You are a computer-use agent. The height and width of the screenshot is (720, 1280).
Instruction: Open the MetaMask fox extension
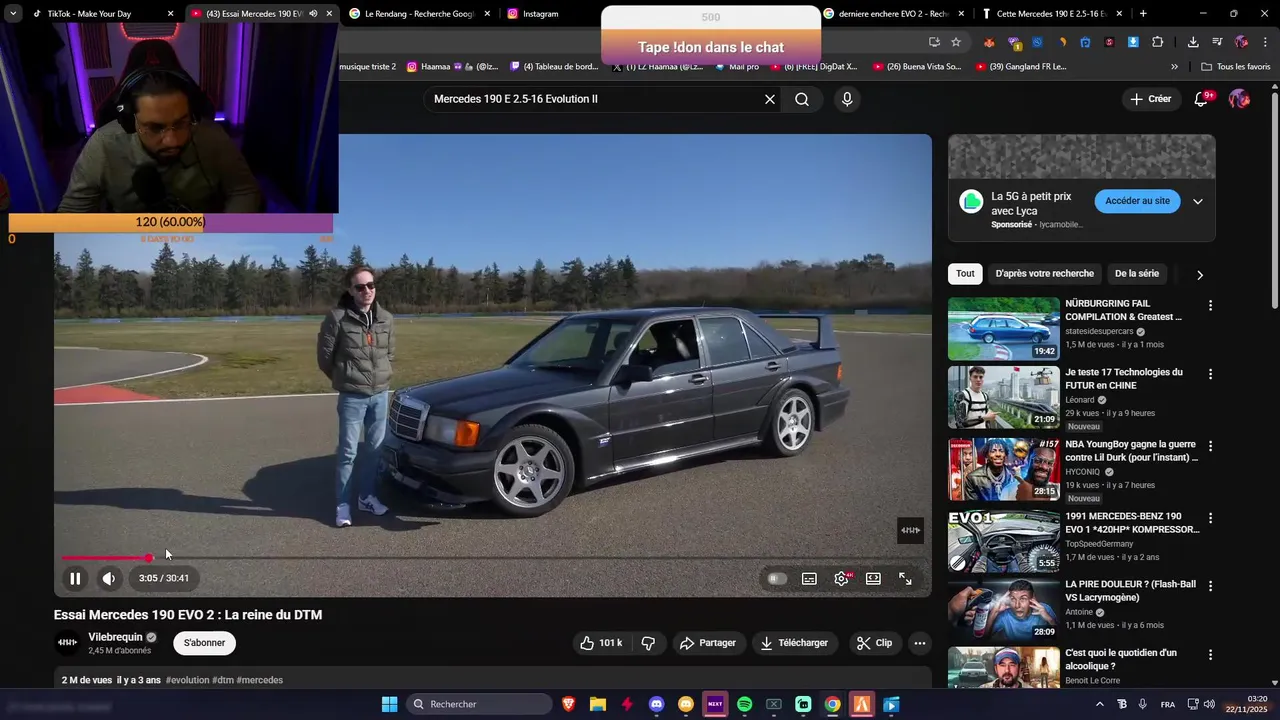989,42
